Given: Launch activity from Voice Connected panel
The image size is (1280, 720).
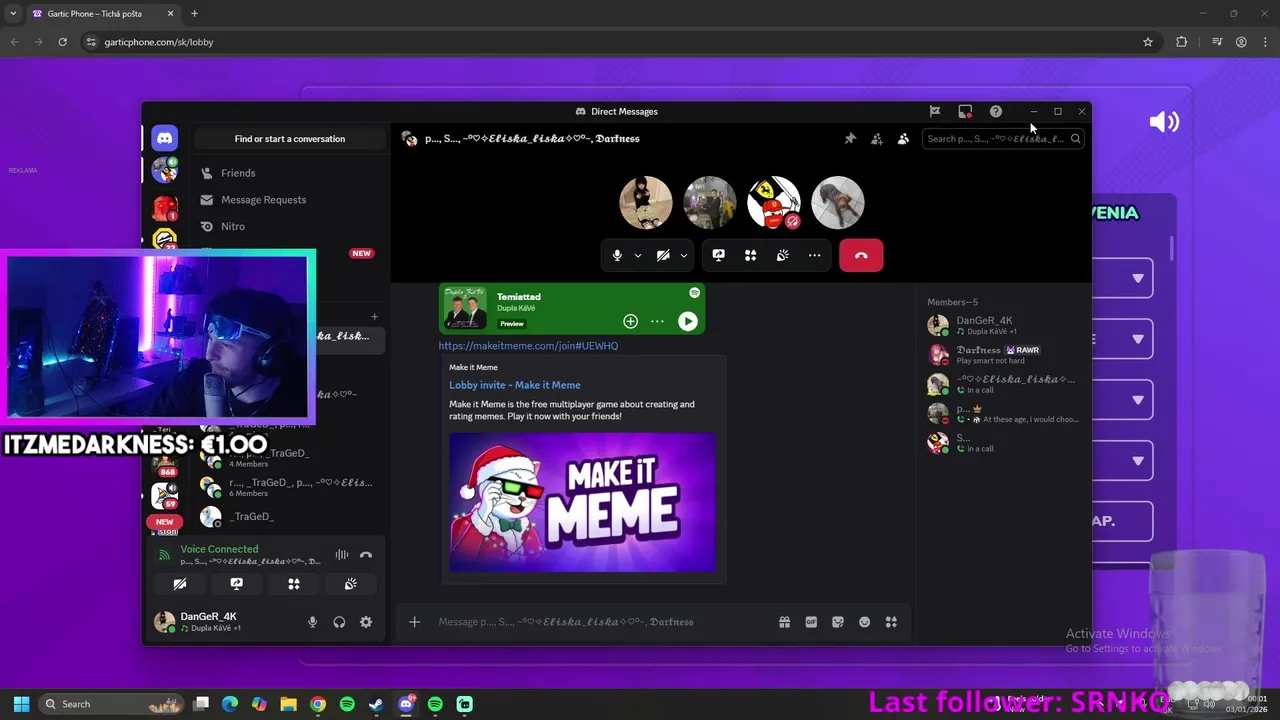Looking at the screenshot, I should (294, 584).
